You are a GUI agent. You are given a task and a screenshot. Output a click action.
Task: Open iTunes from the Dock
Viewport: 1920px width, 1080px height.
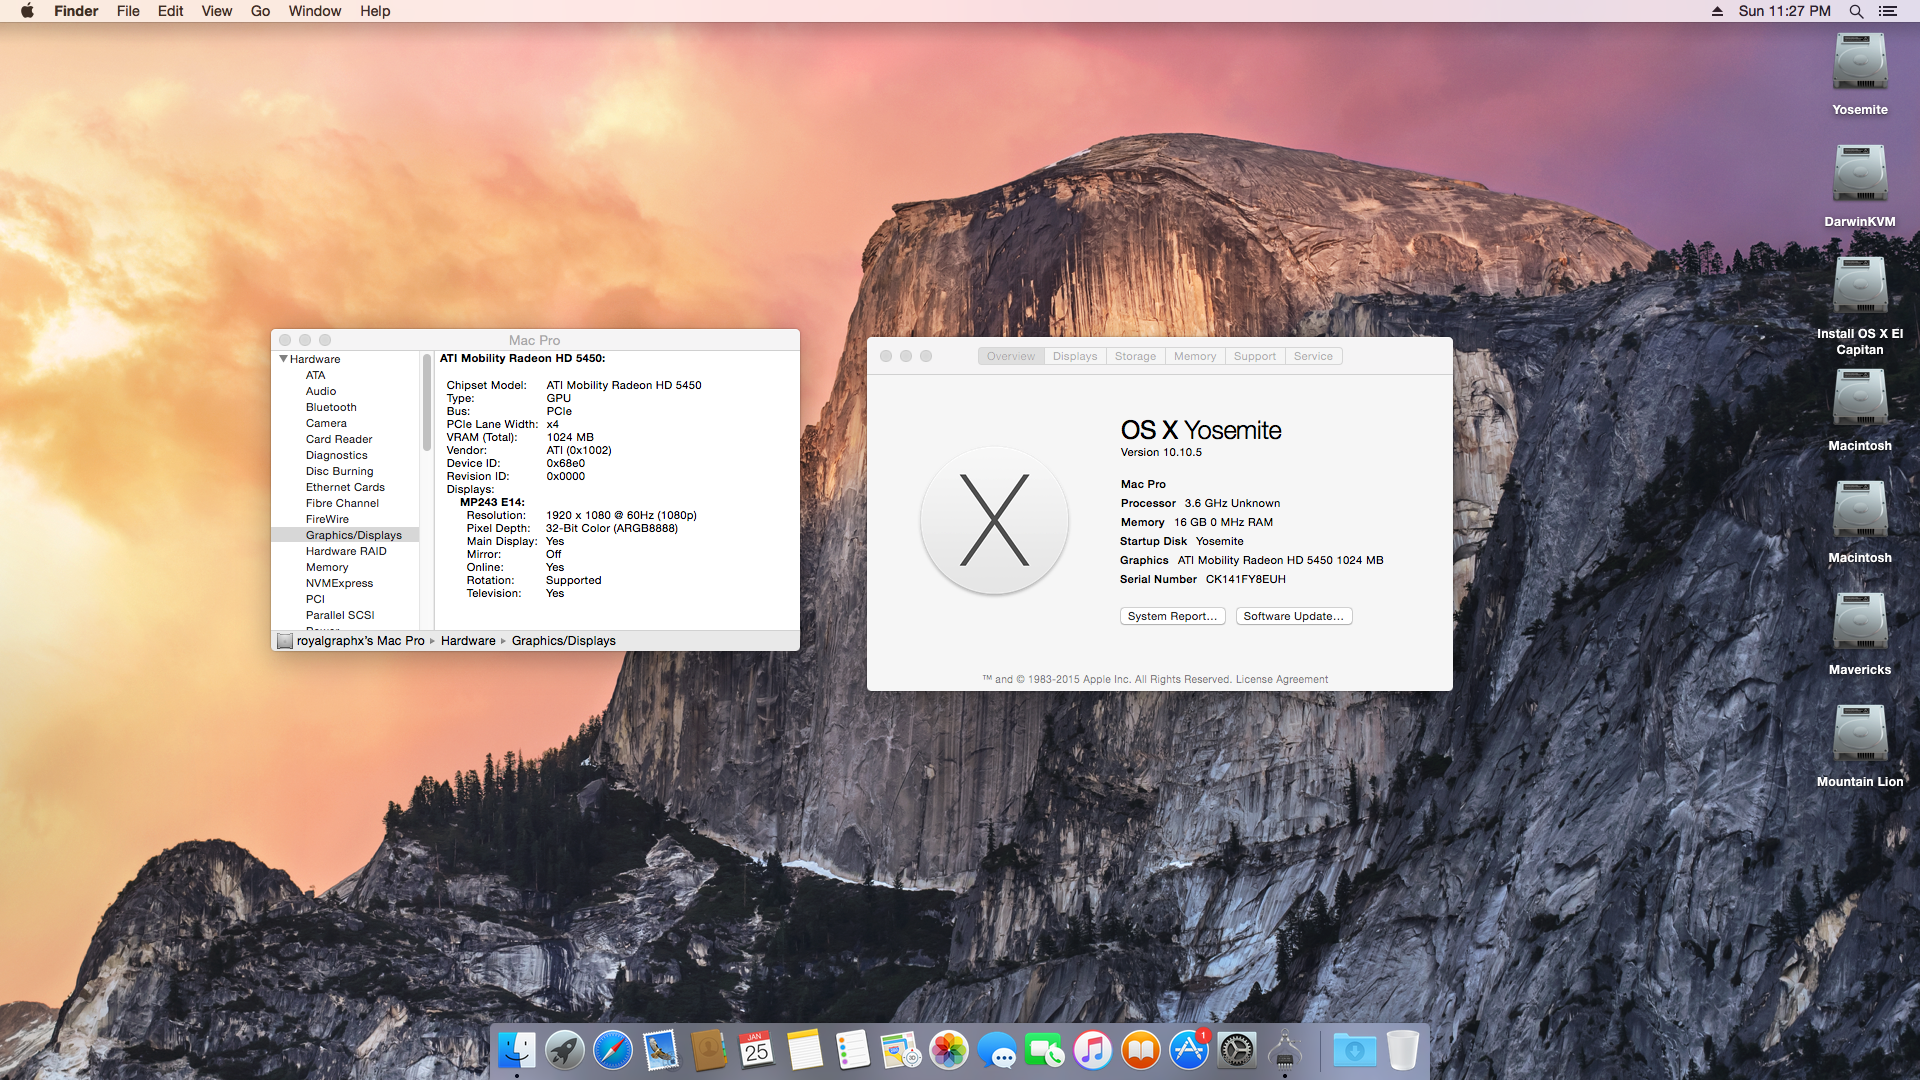pos(1093,1051)
